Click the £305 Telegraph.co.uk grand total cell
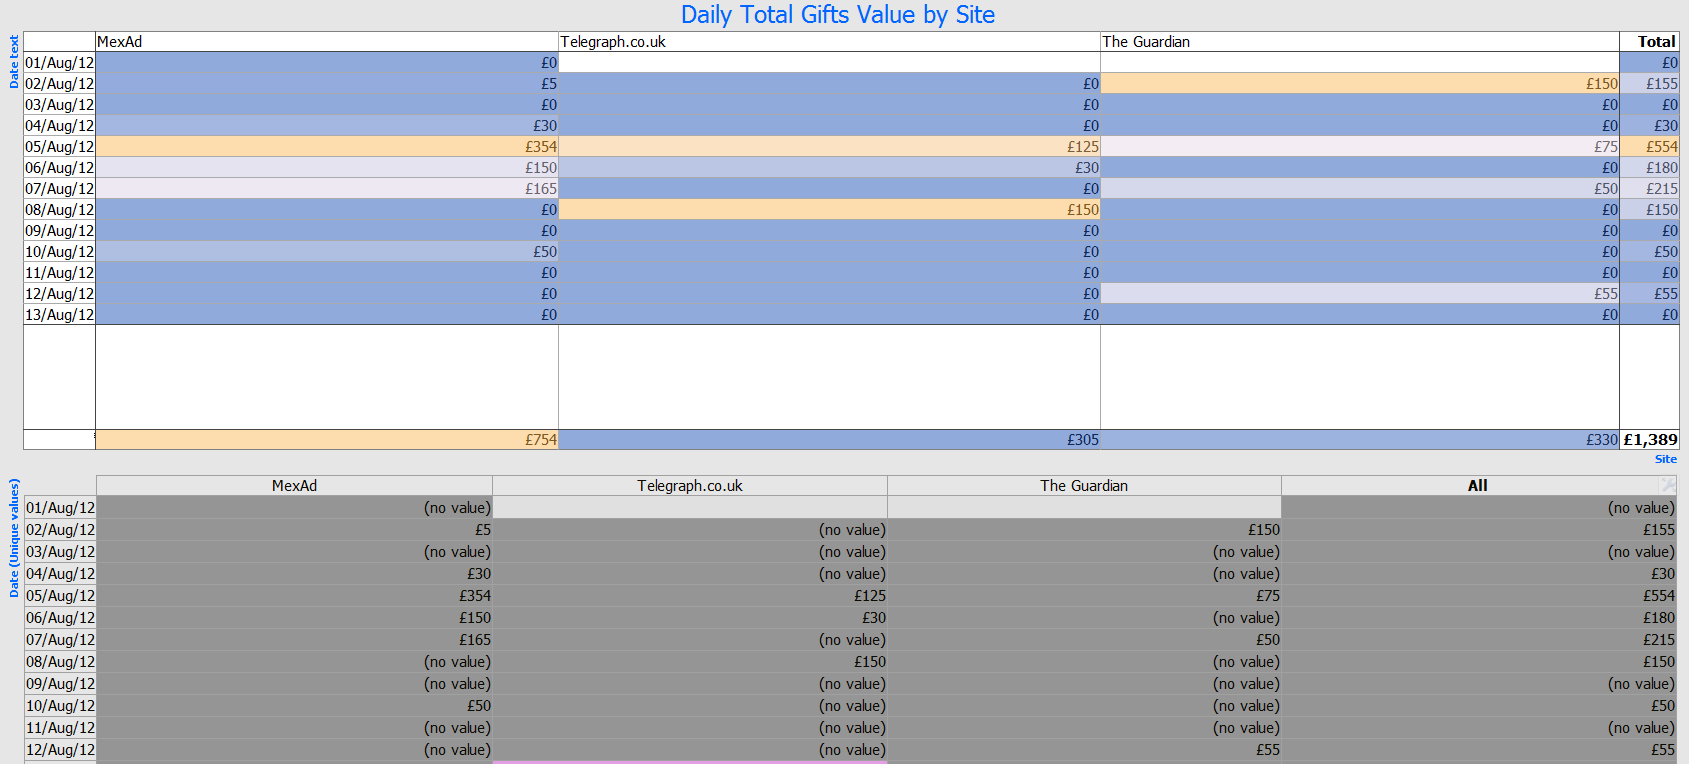Image resolution: width=1689 pixels, height=764 pixels. [x=829, y=440]
